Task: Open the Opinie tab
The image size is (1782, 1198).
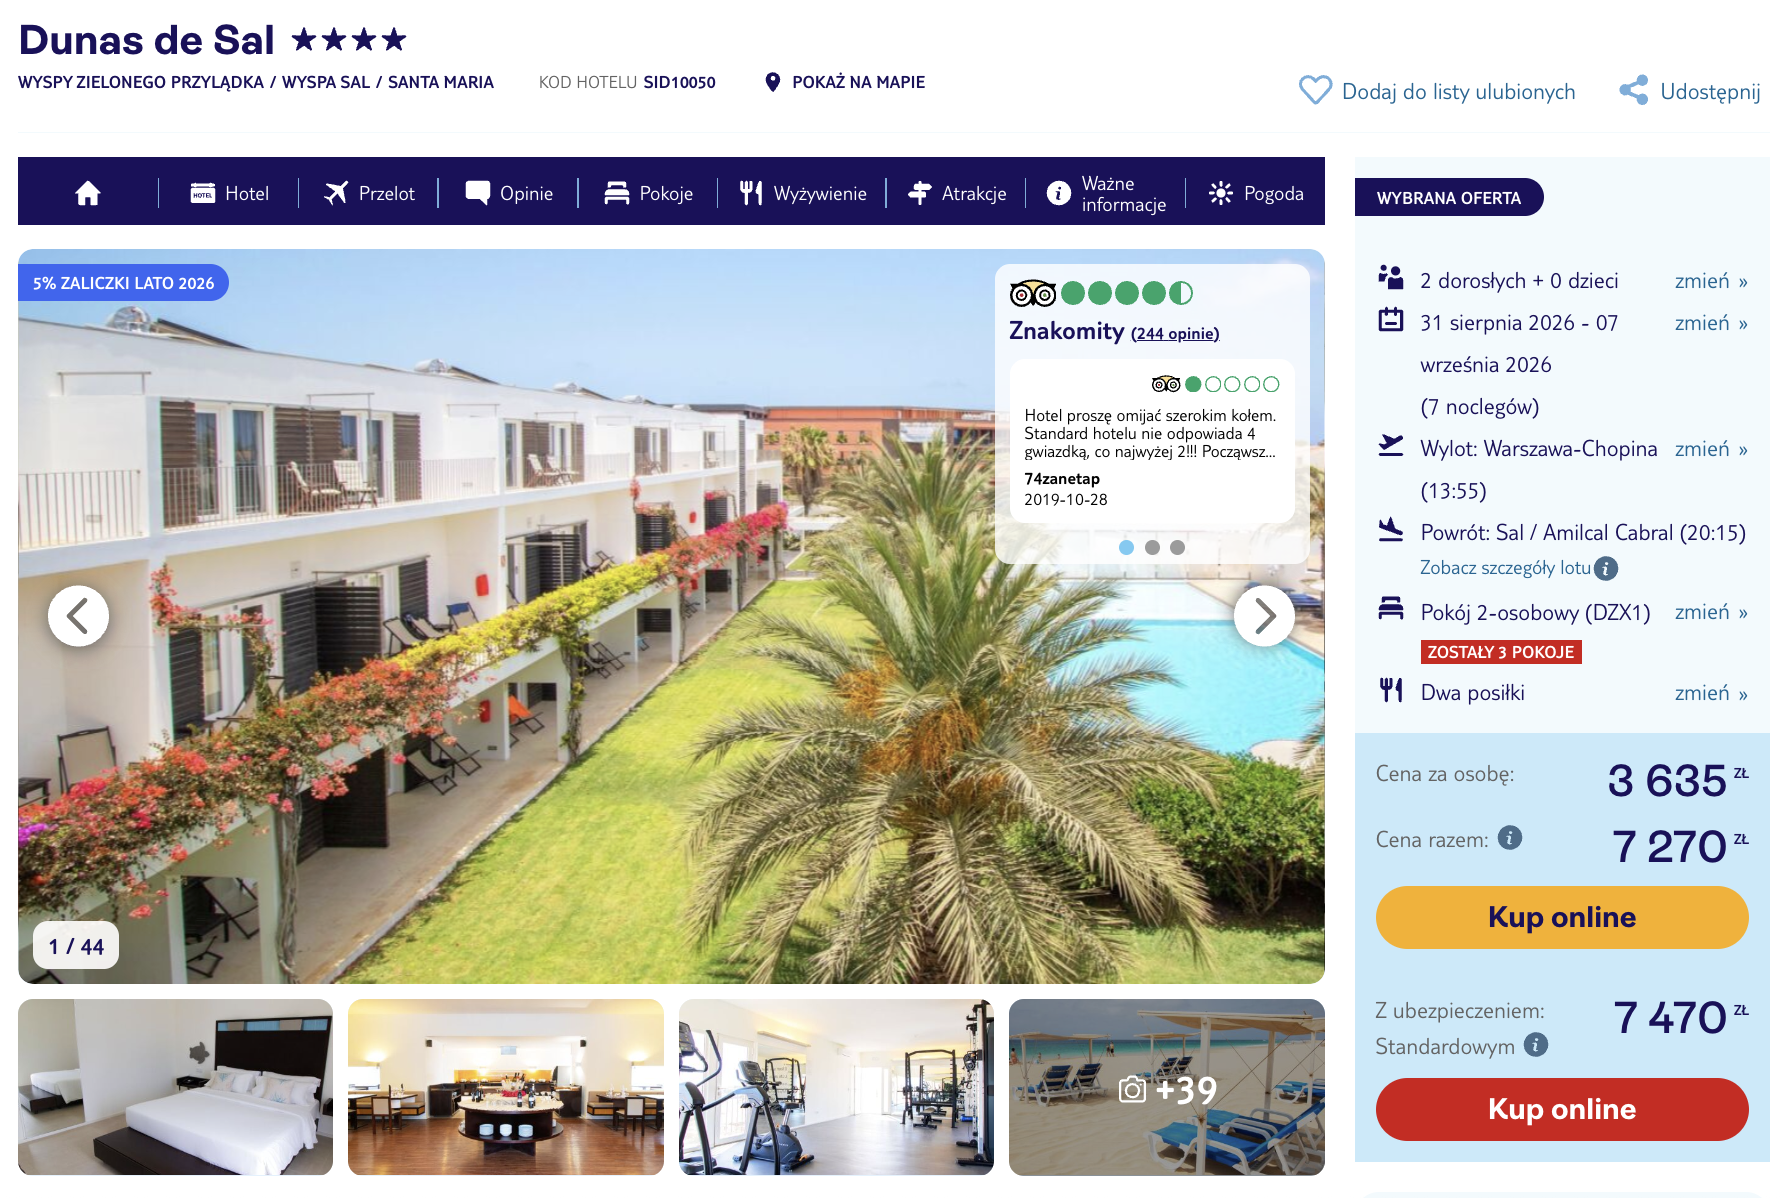Action: [x=509, y=193]
